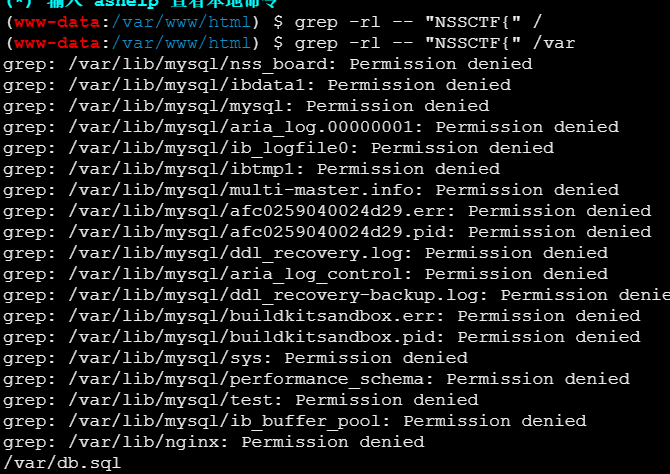Click the performance_schema error line
670x474 pixels.
point(316,379)
